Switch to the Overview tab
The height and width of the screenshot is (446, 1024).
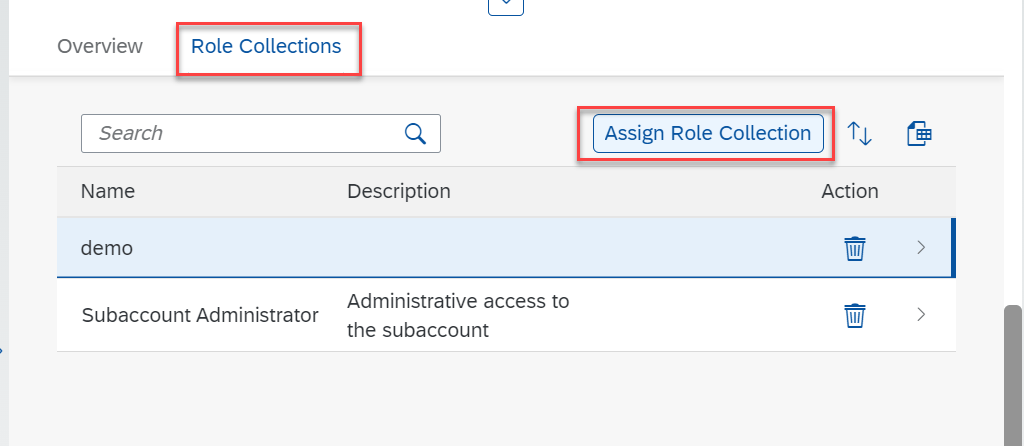(100, 46)
